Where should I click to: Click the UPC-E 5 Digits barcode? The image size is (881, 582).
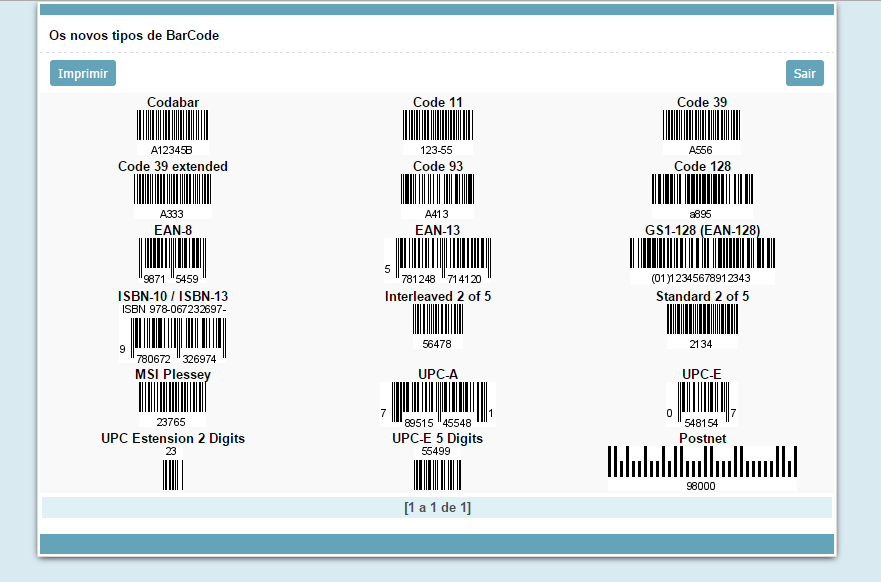coord(437,472)
